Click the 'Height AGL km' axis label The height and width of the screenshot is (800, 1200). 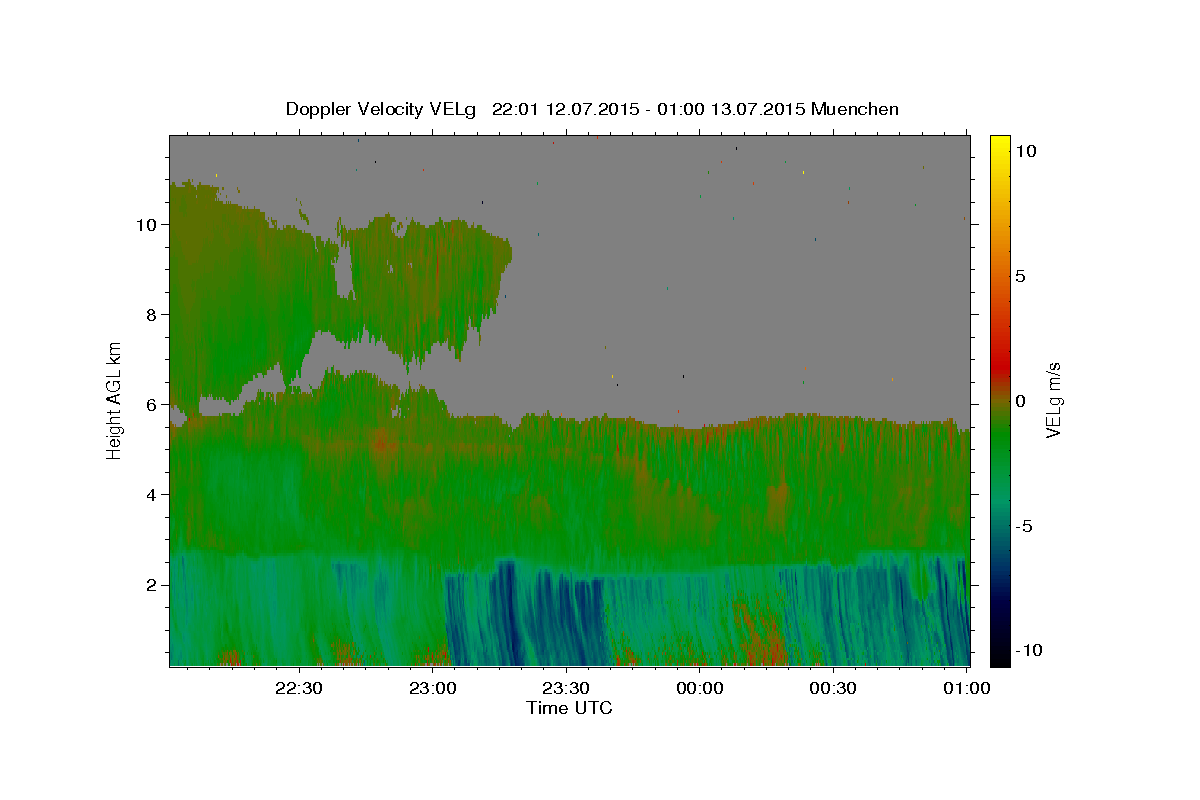pos(115,400)
